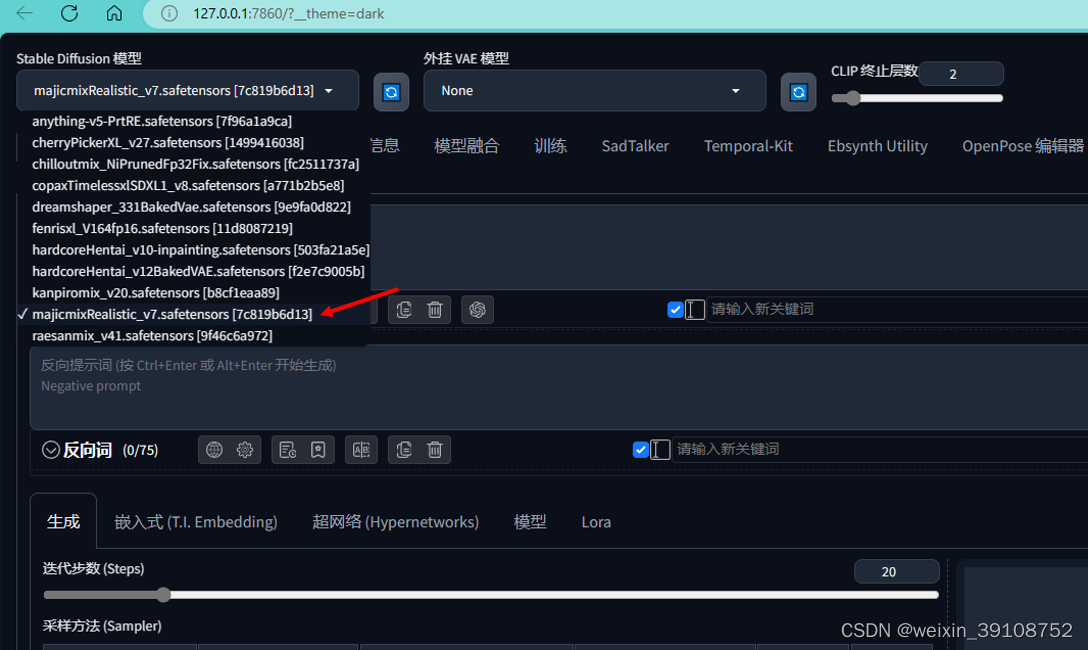Open negative prompt history icon
The width and height of the screenshot is (1088, 650).
pyautogui.click(x=288, y=450)
